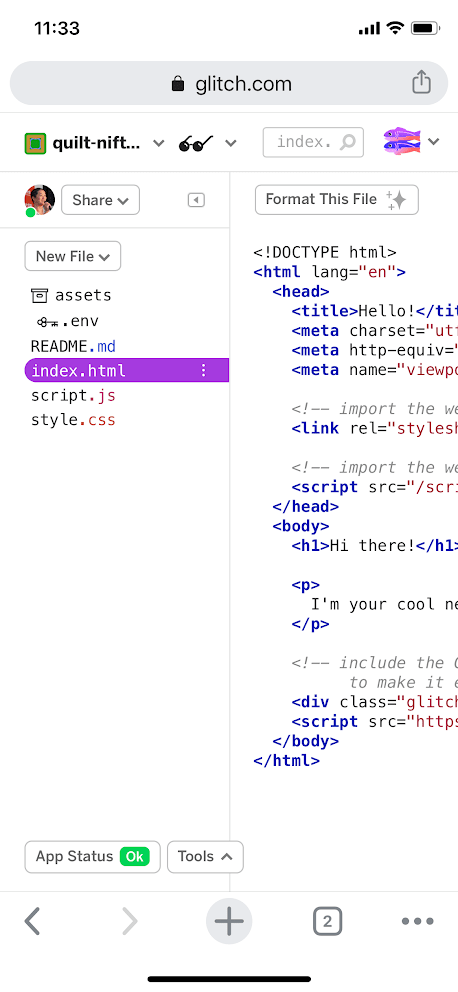Viewport: 458px width, 992px height.
Task: Open index.html options three-dot menu
Action: point(203,370)
